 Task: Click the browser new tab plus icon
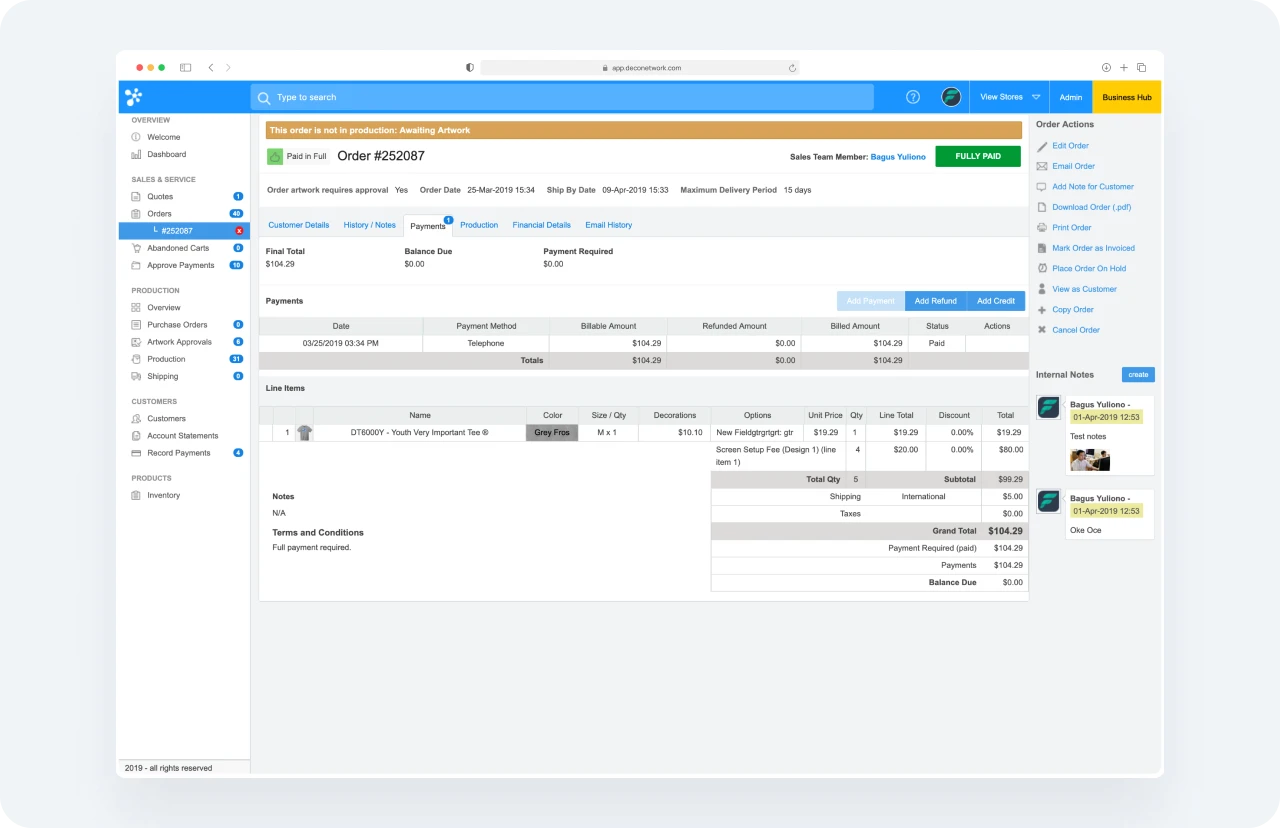1124,68
